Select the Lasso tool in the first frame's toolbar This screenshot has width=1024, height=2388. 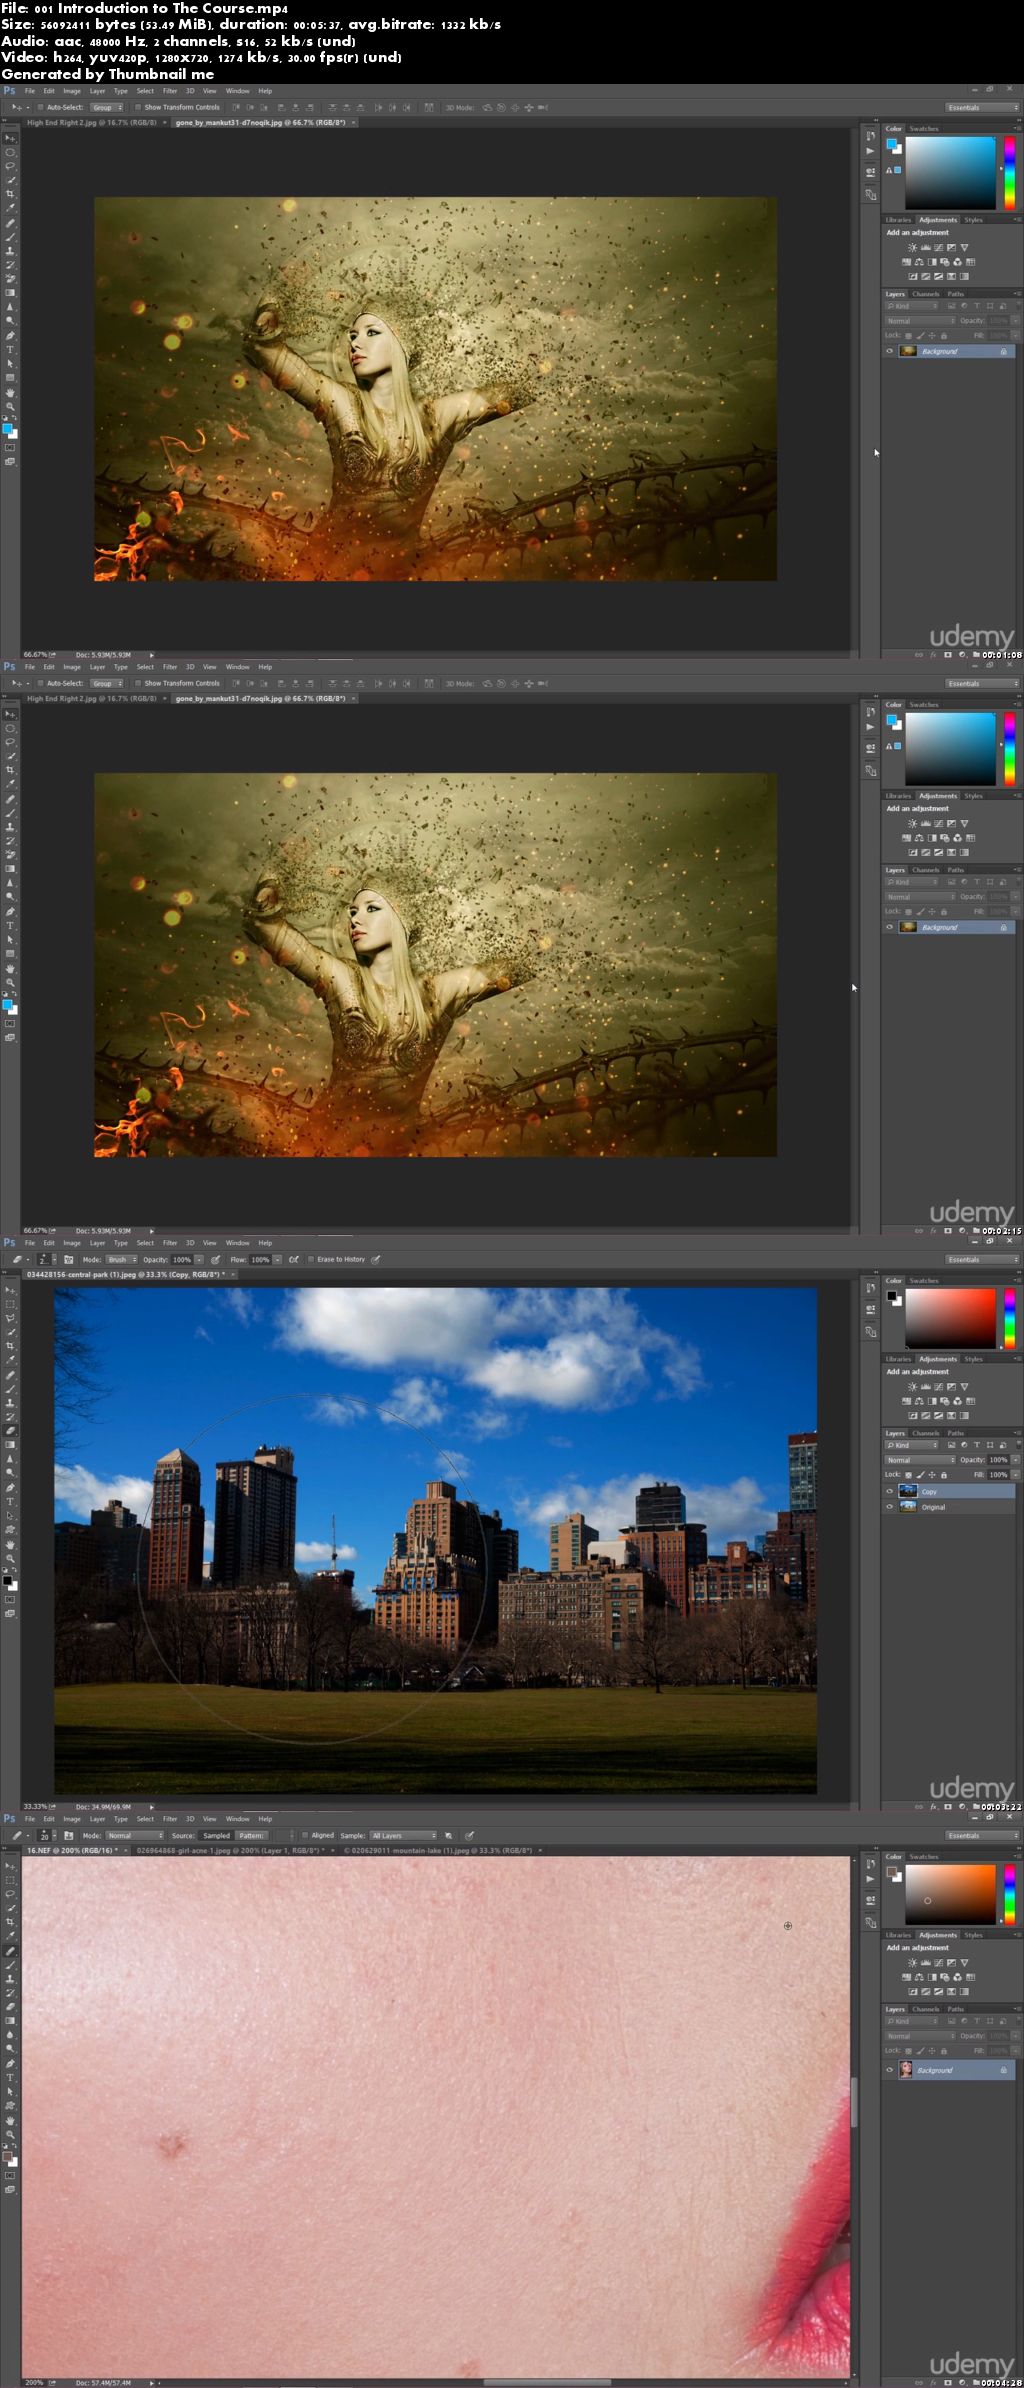(11, 166)
